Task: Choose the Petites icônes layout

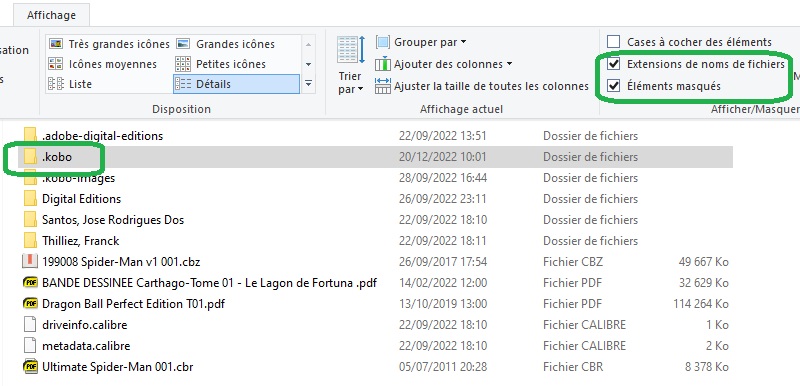Action: [x=220, y=64]
